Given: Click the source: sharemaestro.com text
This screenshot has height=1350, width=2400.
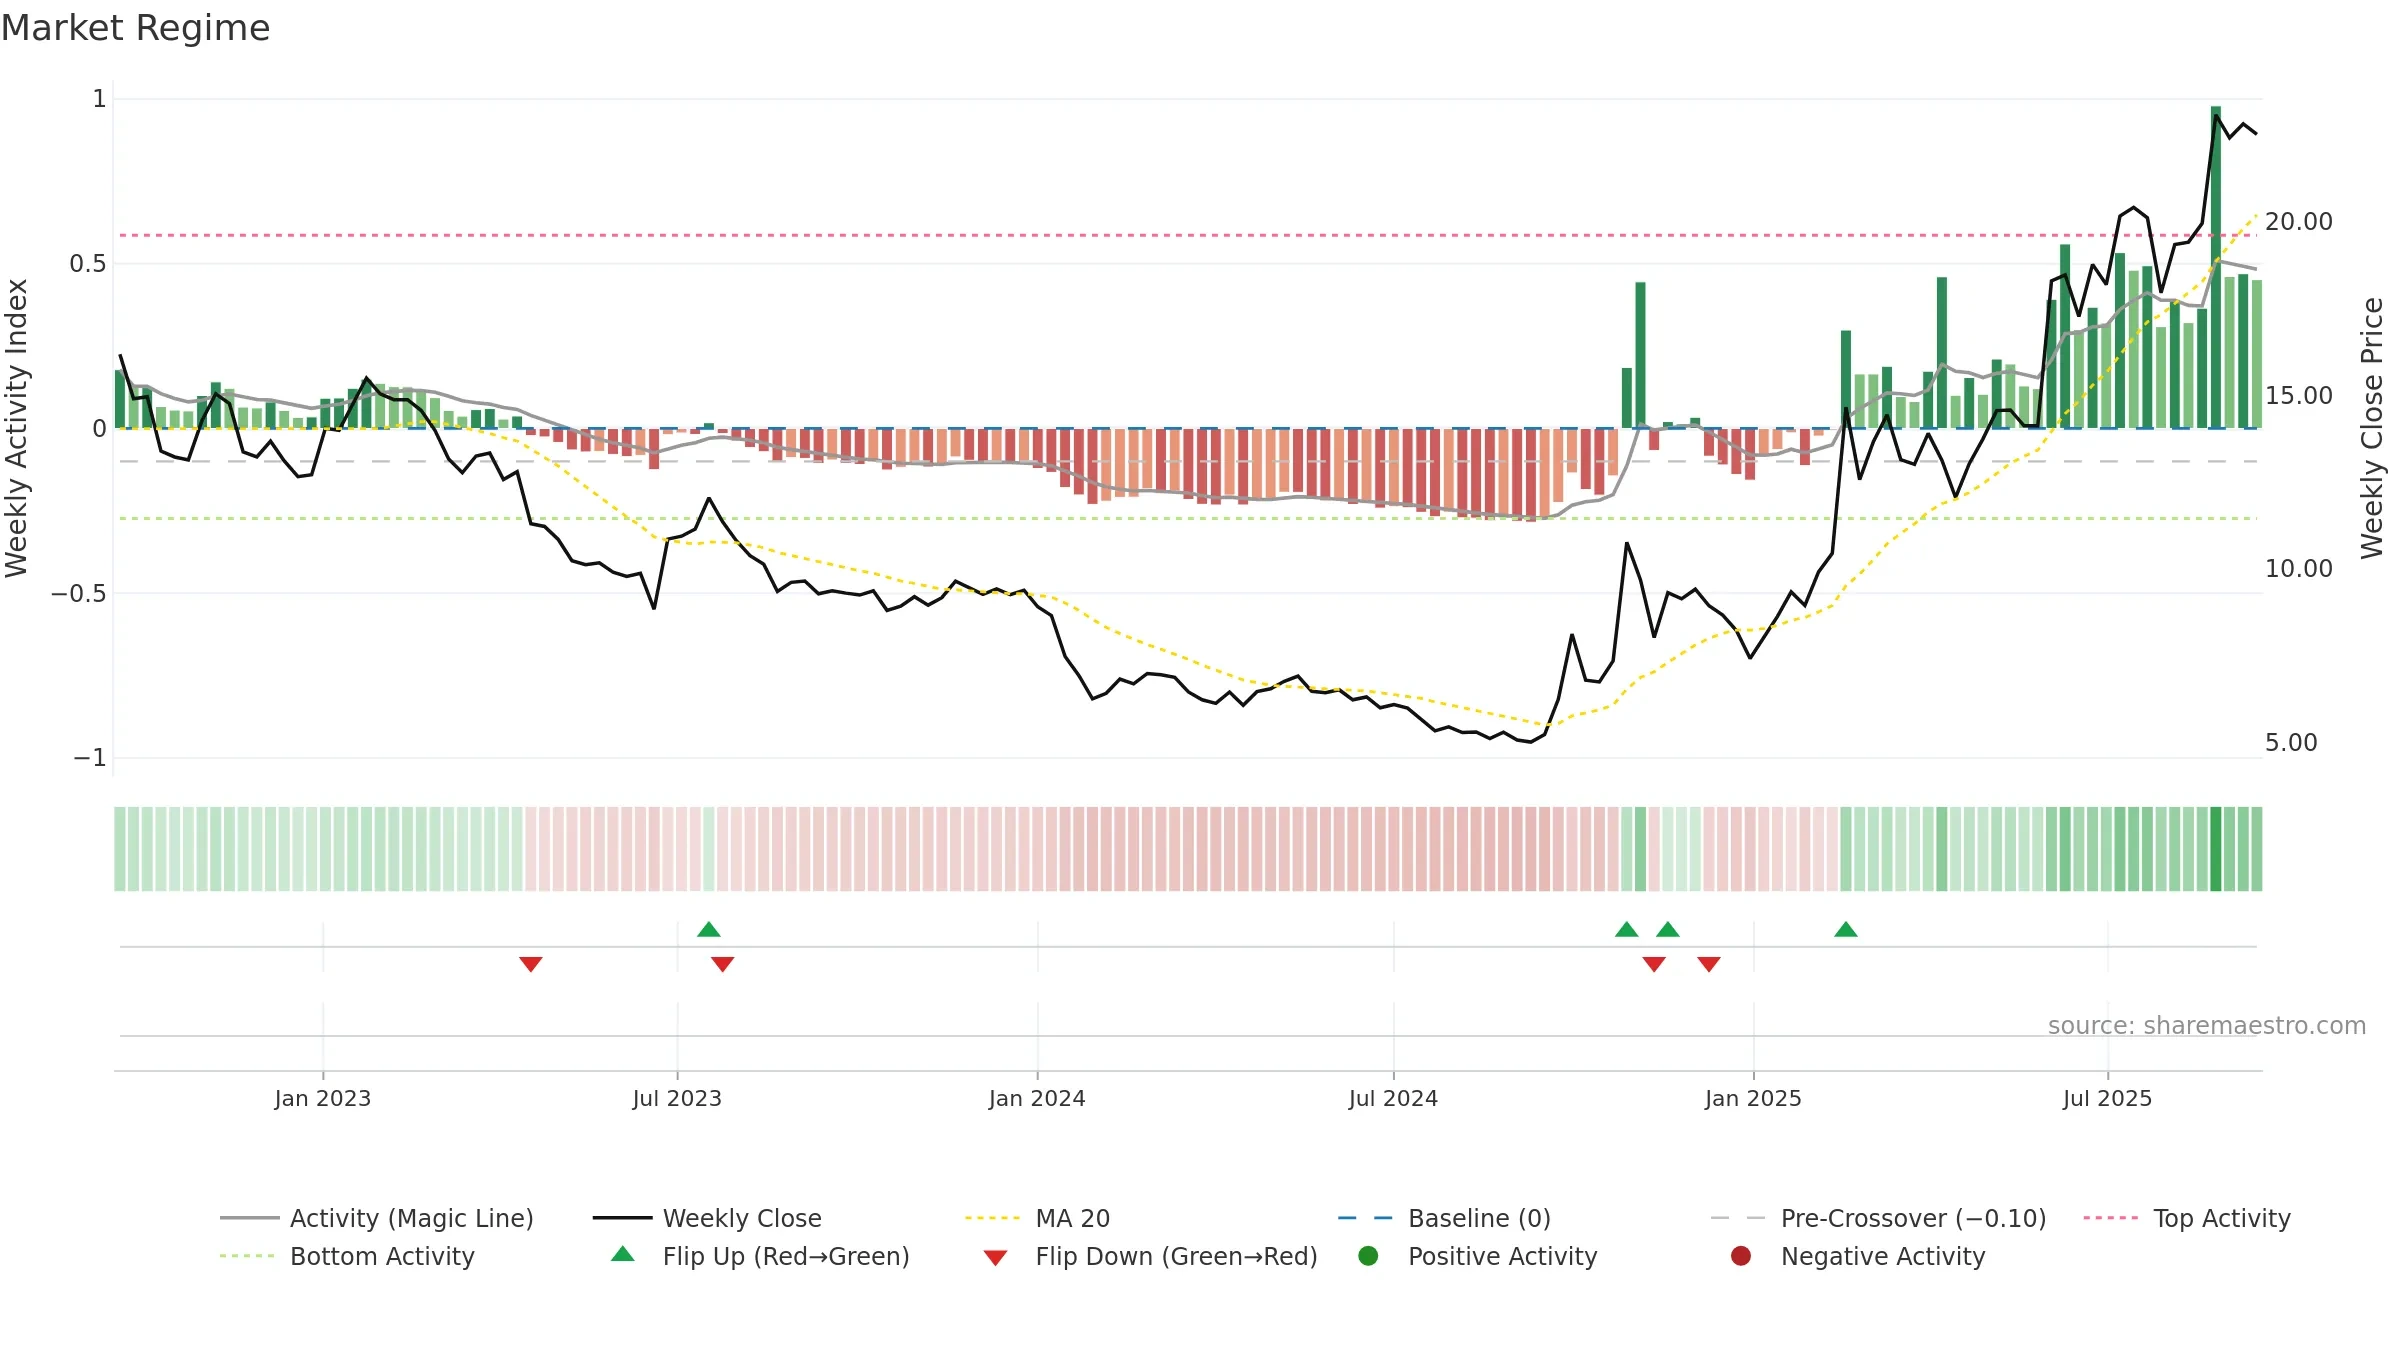Looking at the screenshot, I should [x=2207, y=1025].
